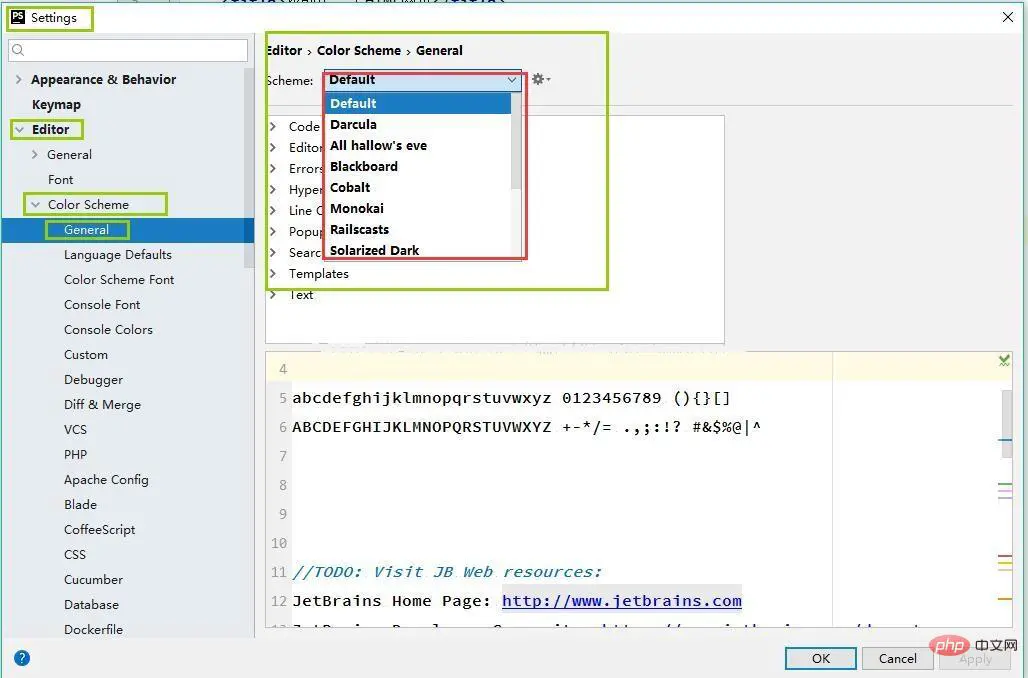Viewport: 1028px width, 678px height.
Task: Collapse the Editor tree node
Action: tap(19, 130)
